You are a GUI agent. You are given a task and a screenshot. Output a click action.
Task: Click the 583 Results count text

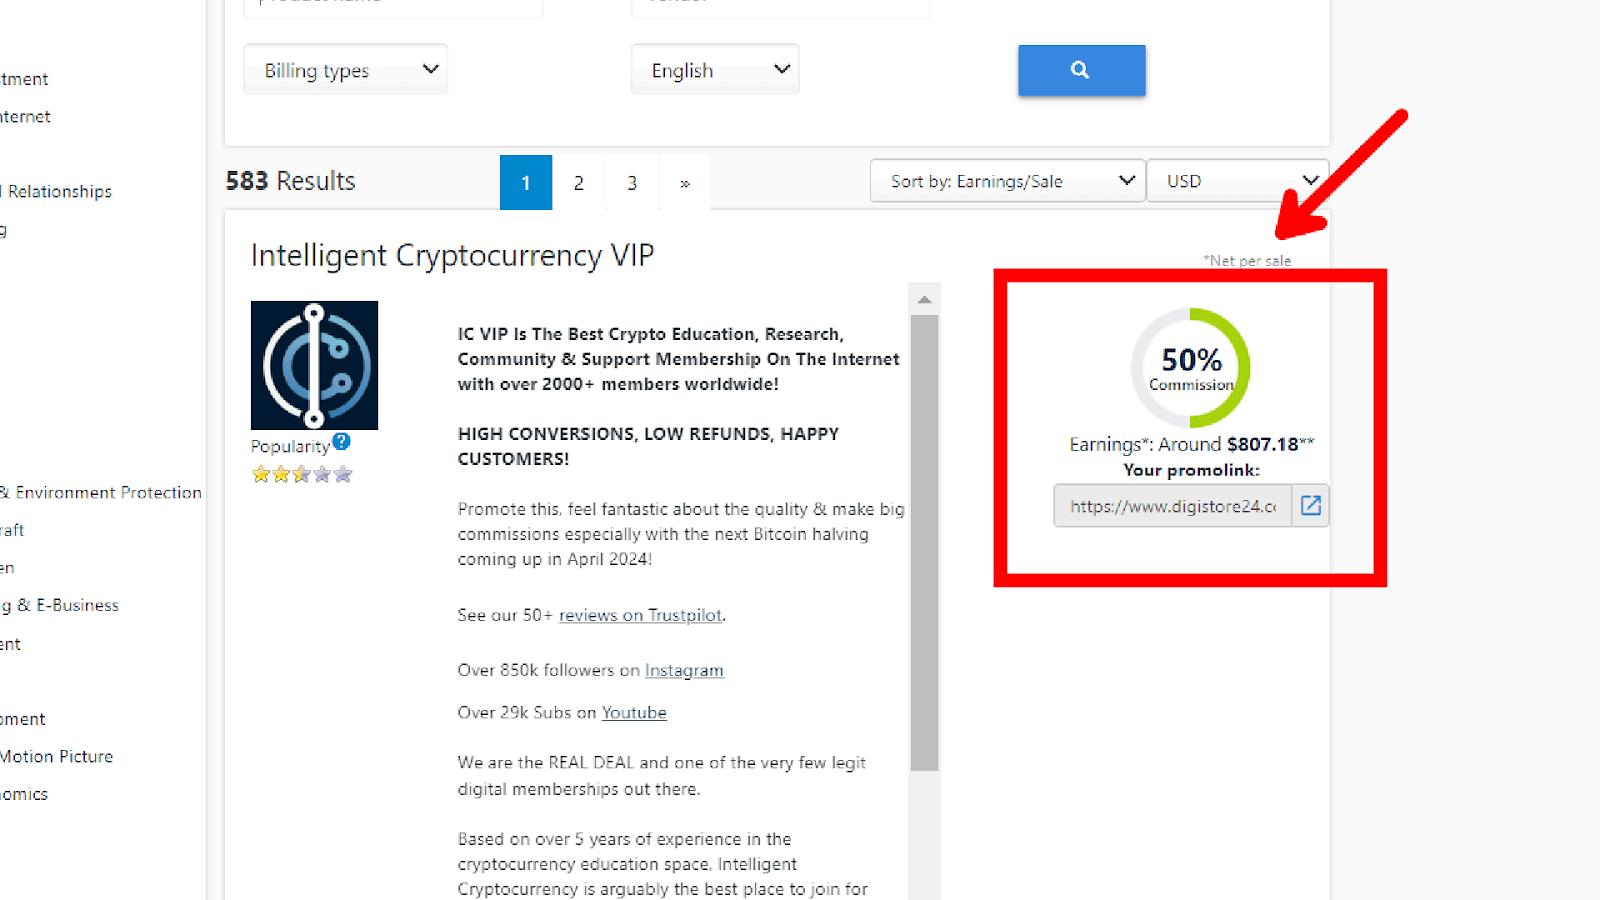pyautogui.click(x=291, y=181)
